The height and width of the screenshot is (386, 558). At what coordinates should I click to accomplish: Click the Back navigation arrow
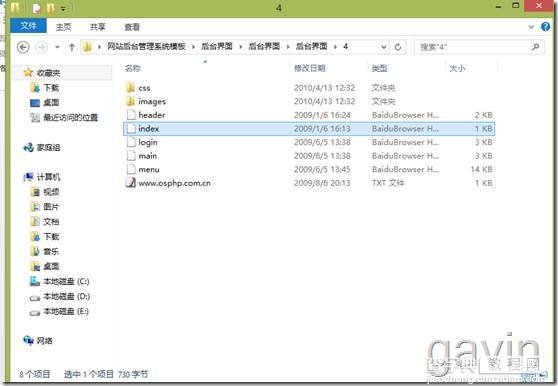tap(23, 47)
